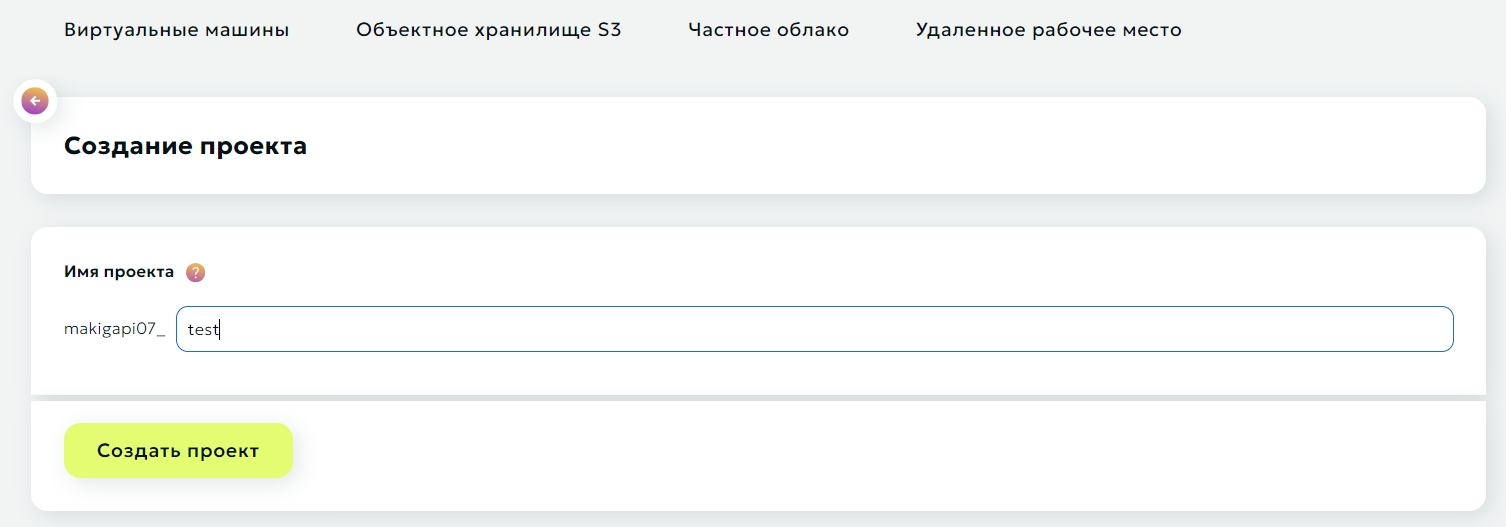Click the Создание проекта heading

click(185, 146)
